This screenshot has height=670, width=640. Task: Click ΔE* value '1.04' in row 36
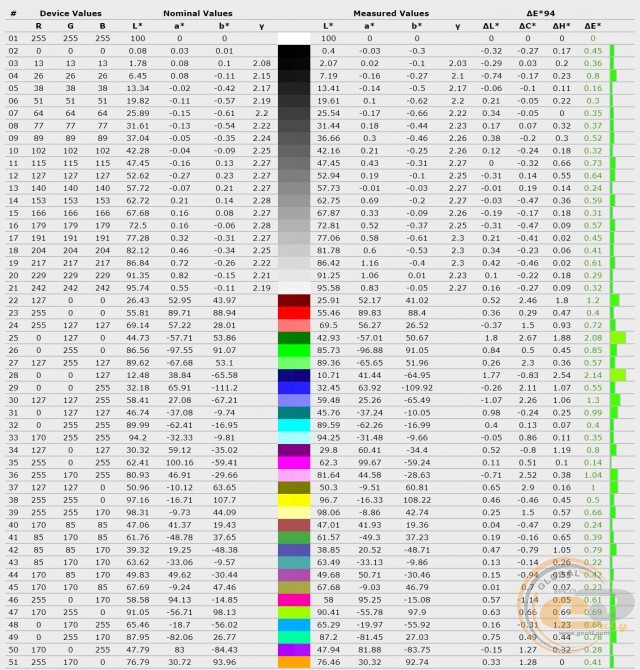[x=593, y=475]
